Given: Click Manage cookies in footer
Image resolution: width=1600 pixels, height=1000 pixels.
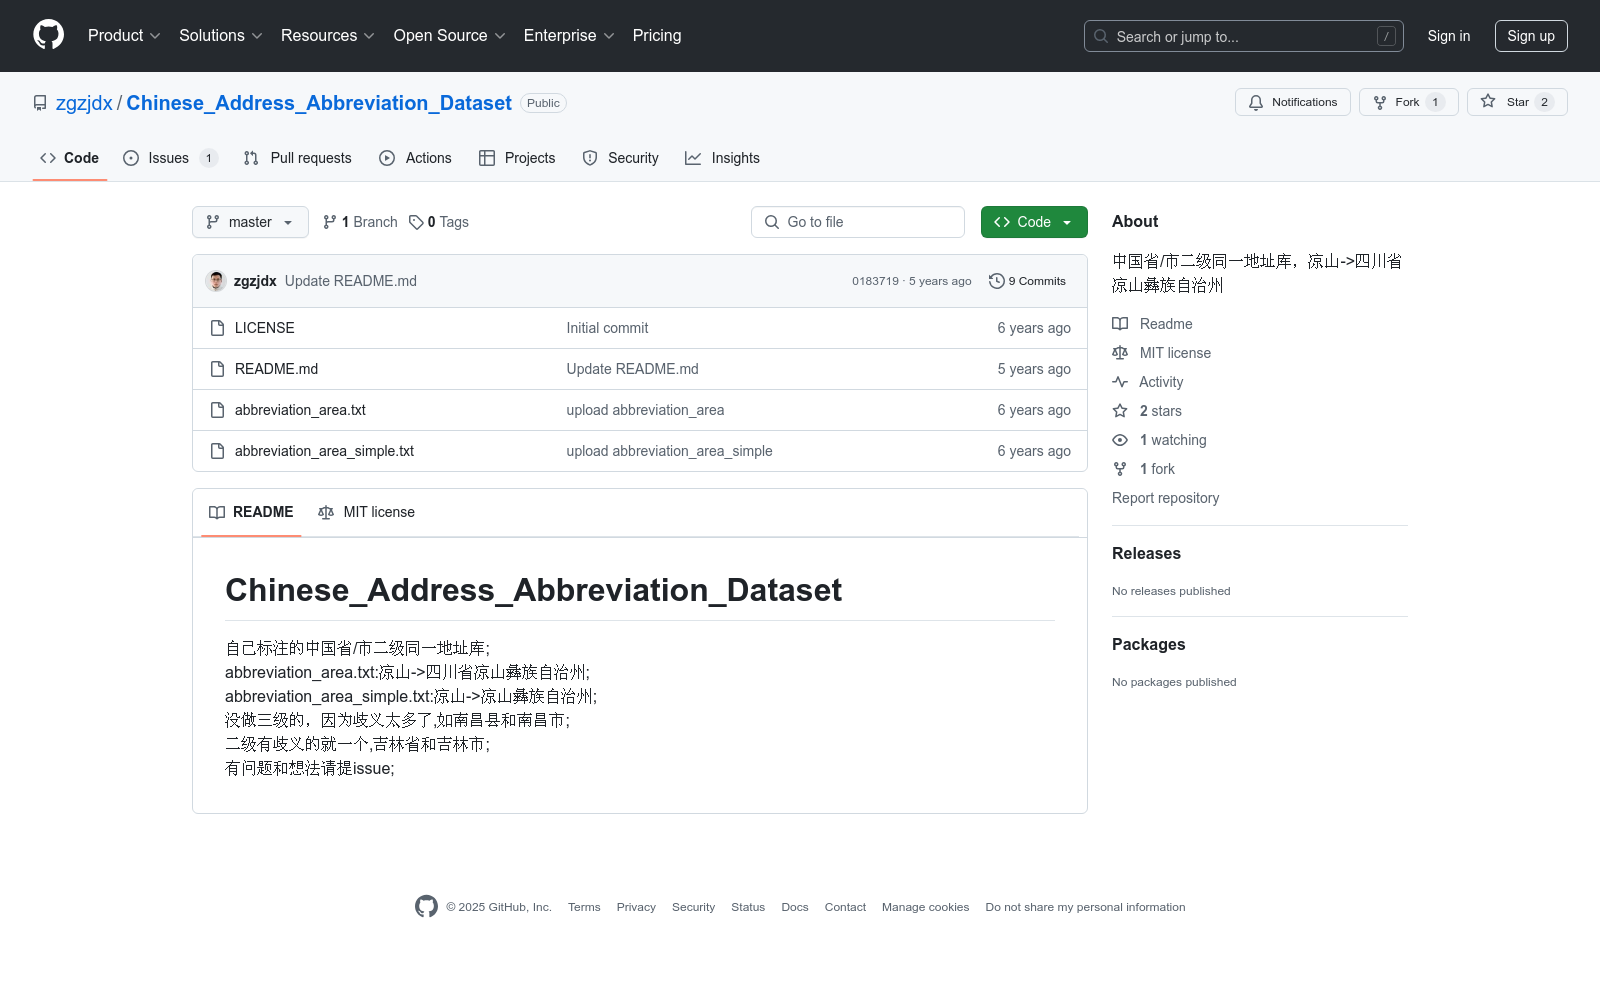Looking at the screenshot, I should click(926, 907).
